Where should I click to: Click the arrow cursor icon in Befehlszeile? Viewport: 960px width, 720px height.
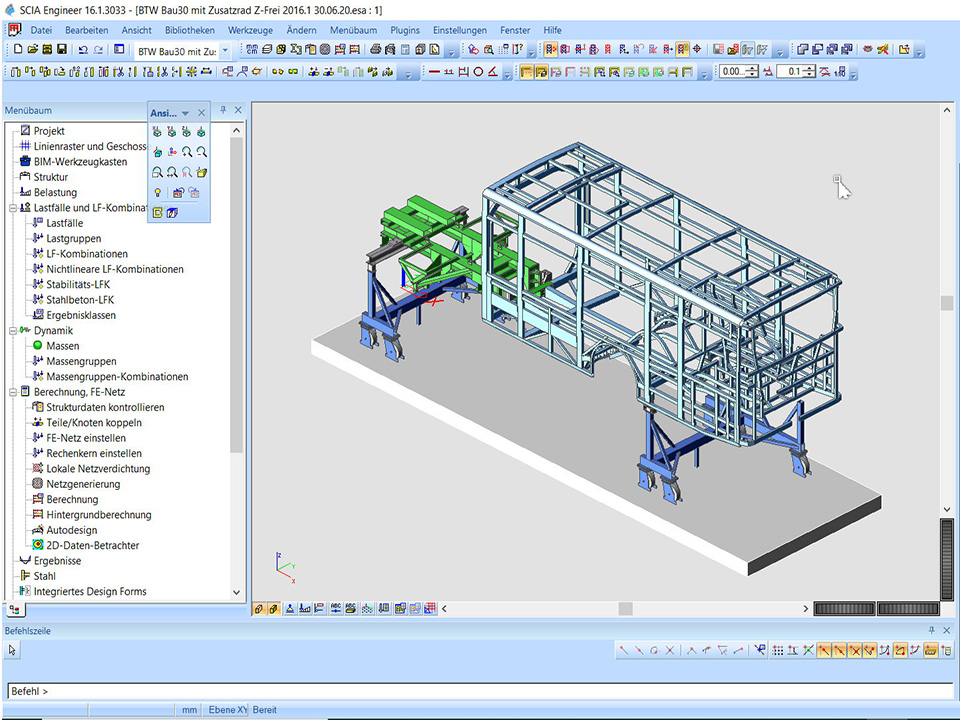coord(12,650)
